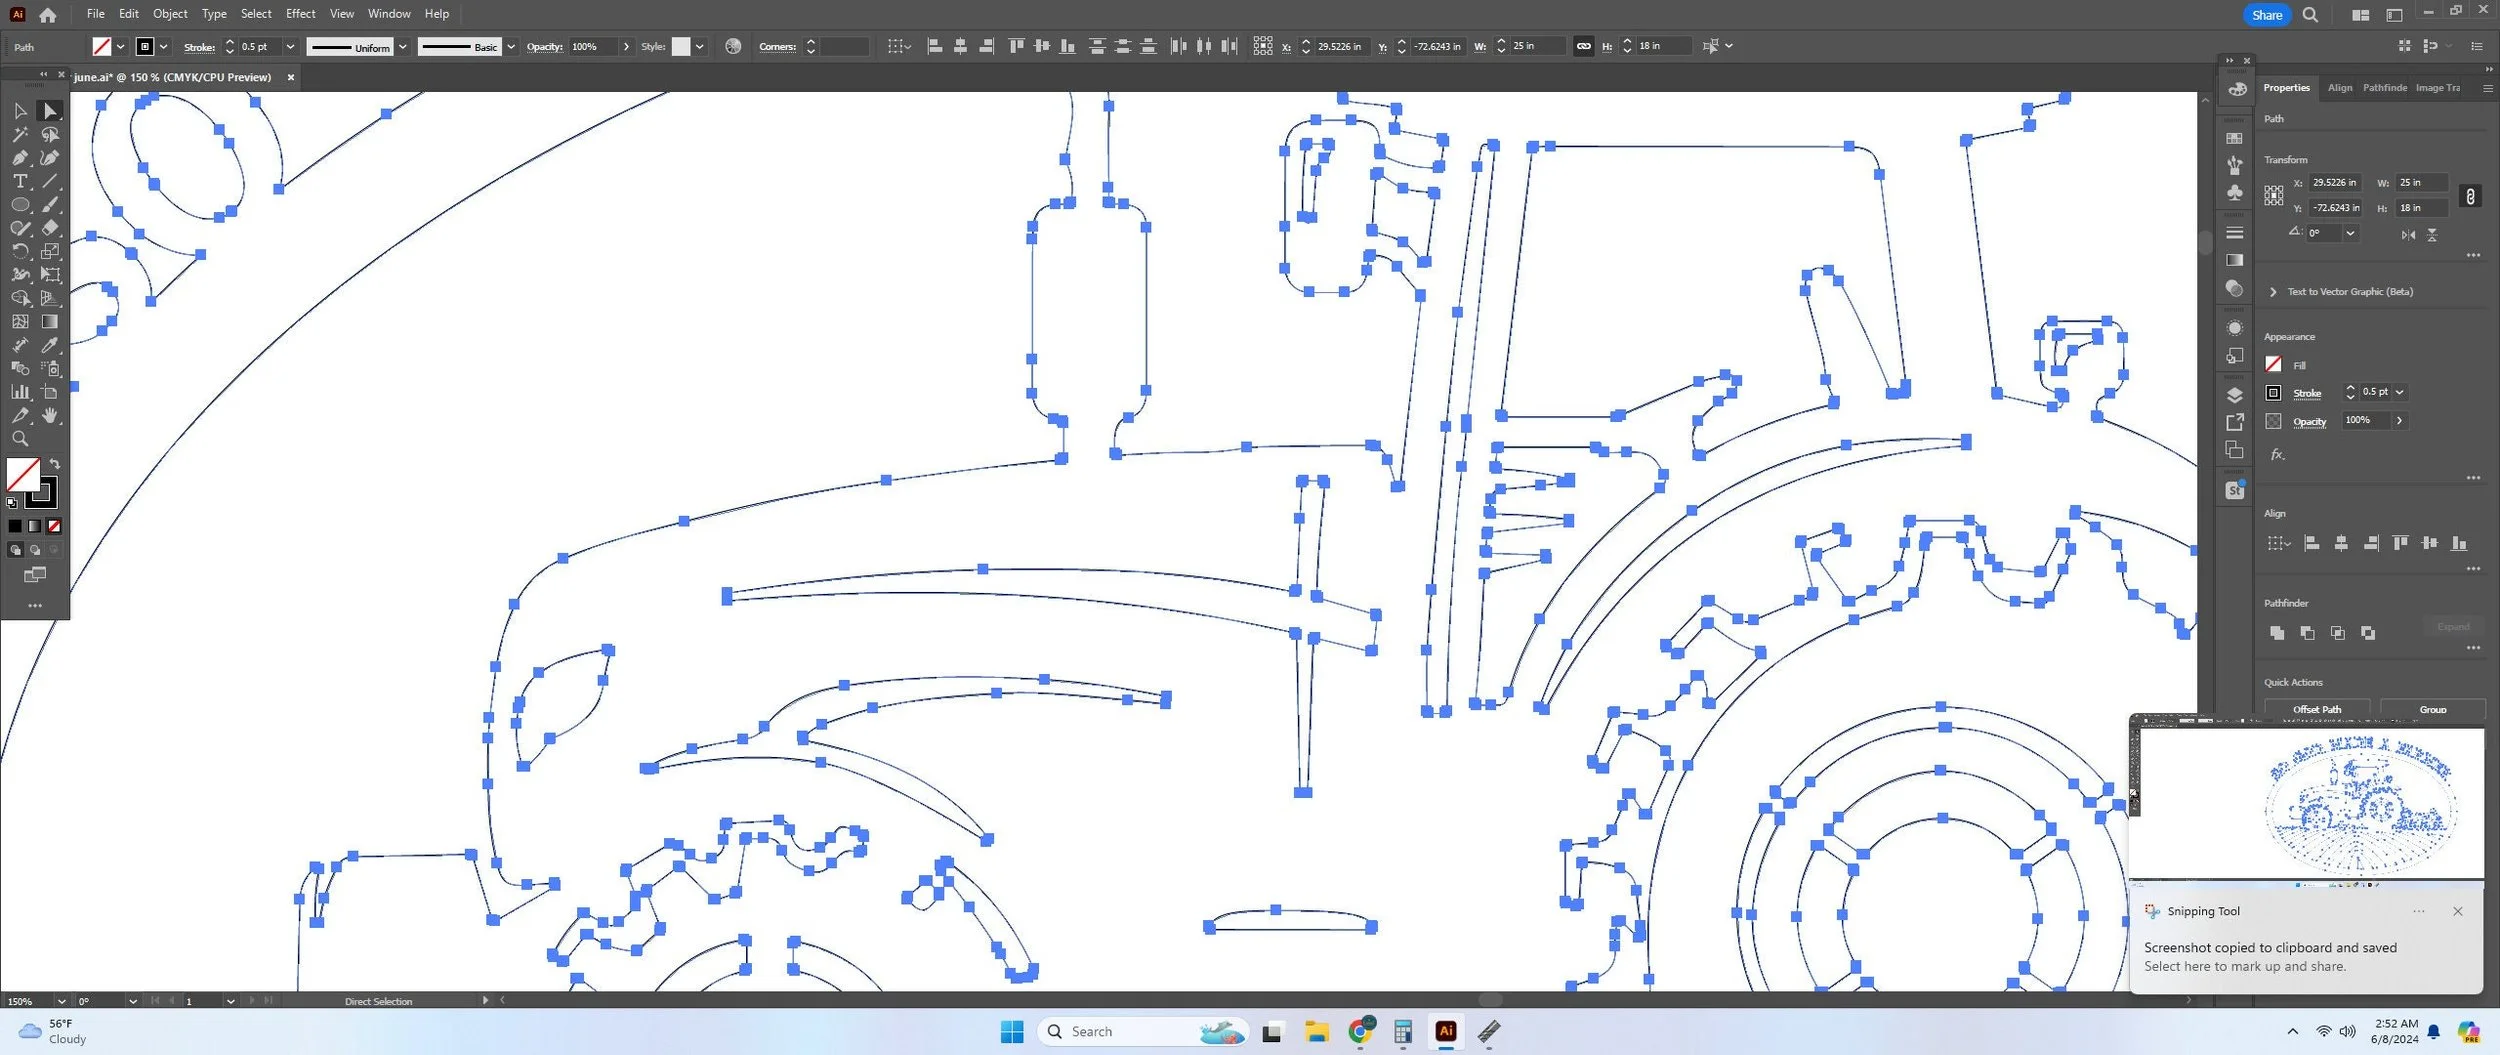The image size is (2500, 1055).
Task: Select the Line Segment tool
Action: (50, 182)
